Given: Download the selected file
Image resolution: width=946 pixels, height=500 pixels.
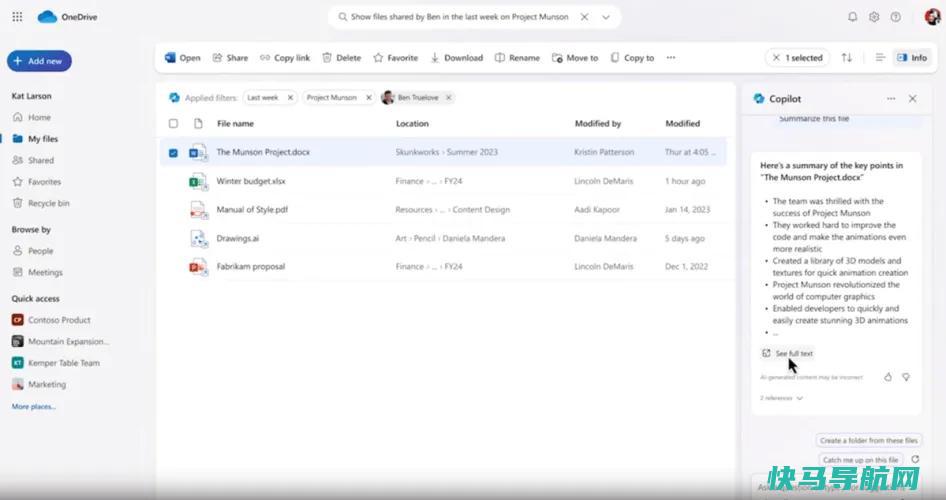Looking at the screenshot, I should pos(456,58).
